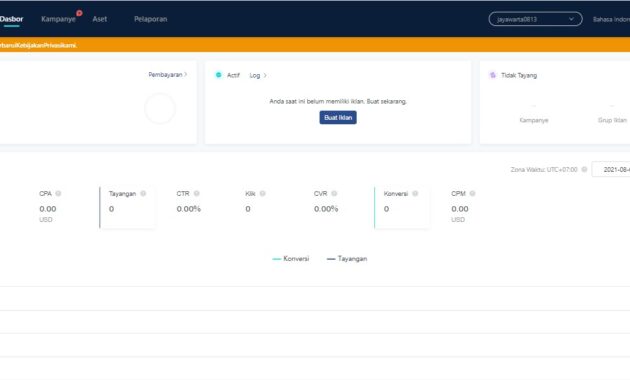Click the Tidak Tayang status icon
630x380 pixels.
click(x=493, y=75)
